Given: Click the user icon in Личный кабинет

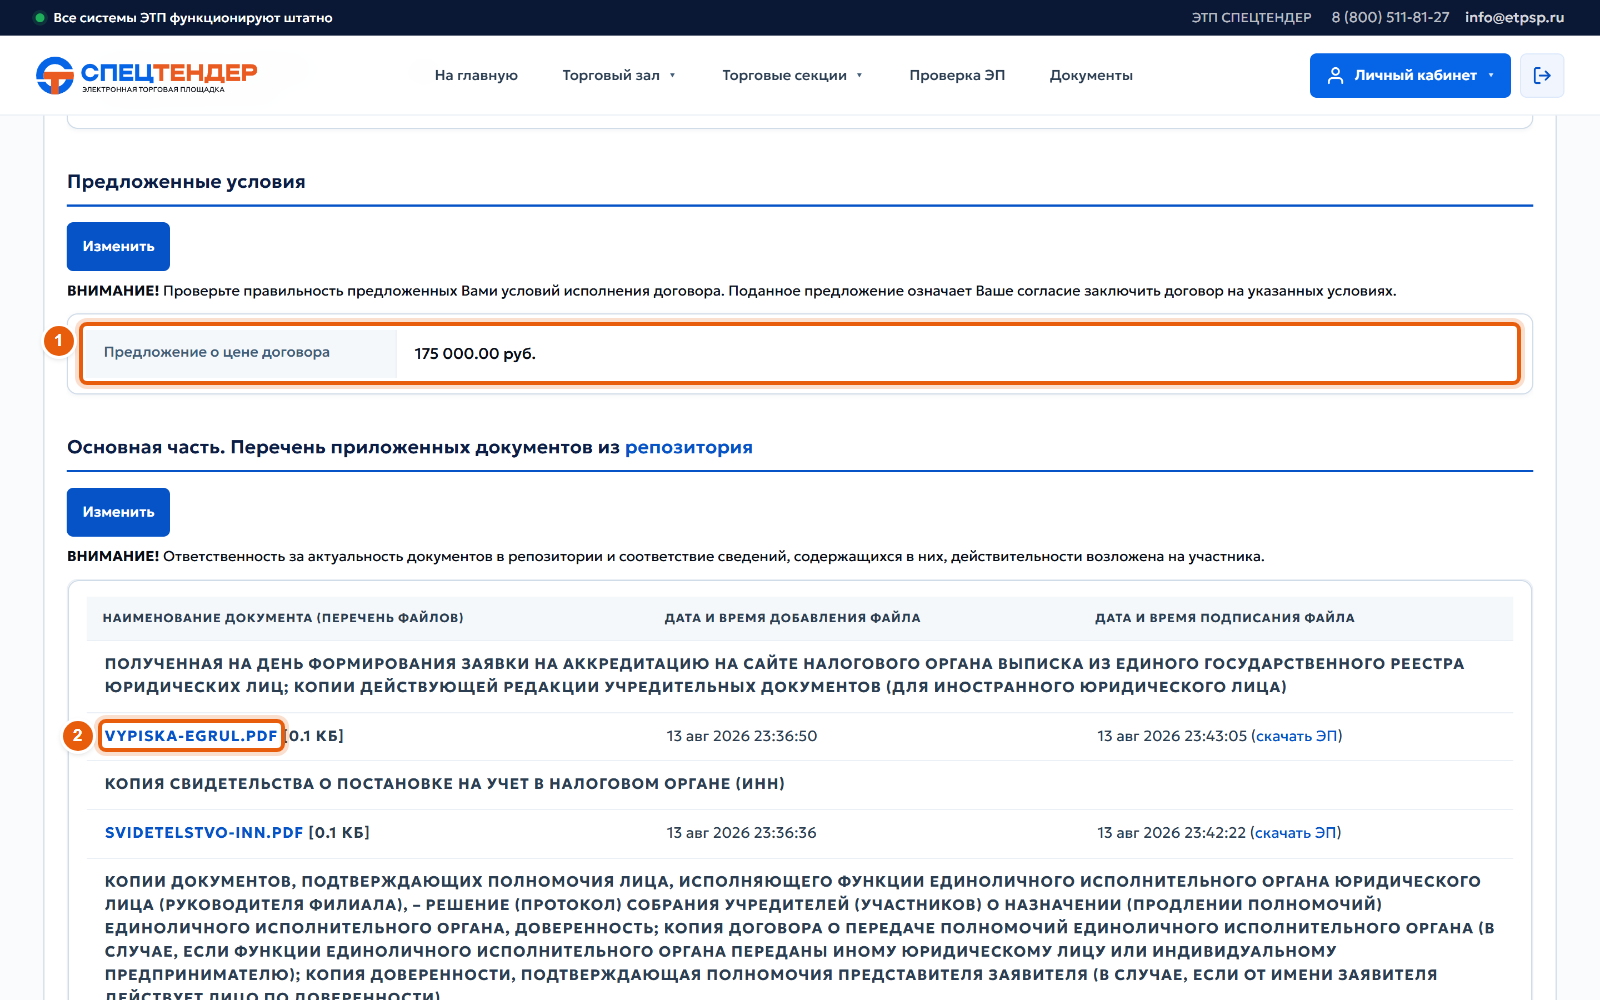Looking at the screenshot, I should pos(1335,75).
